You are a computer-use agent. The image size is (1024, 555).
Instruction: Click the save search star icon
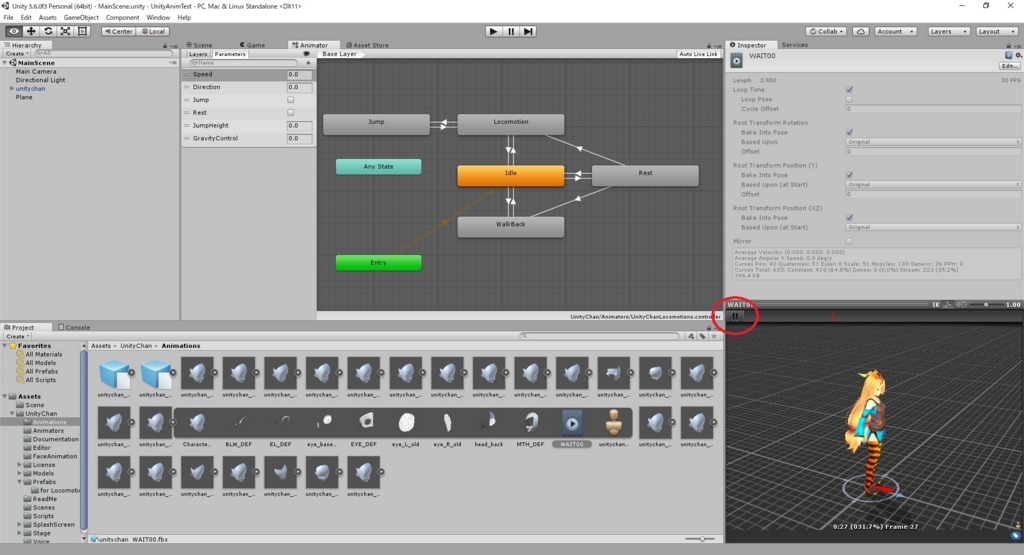point(714,336)
